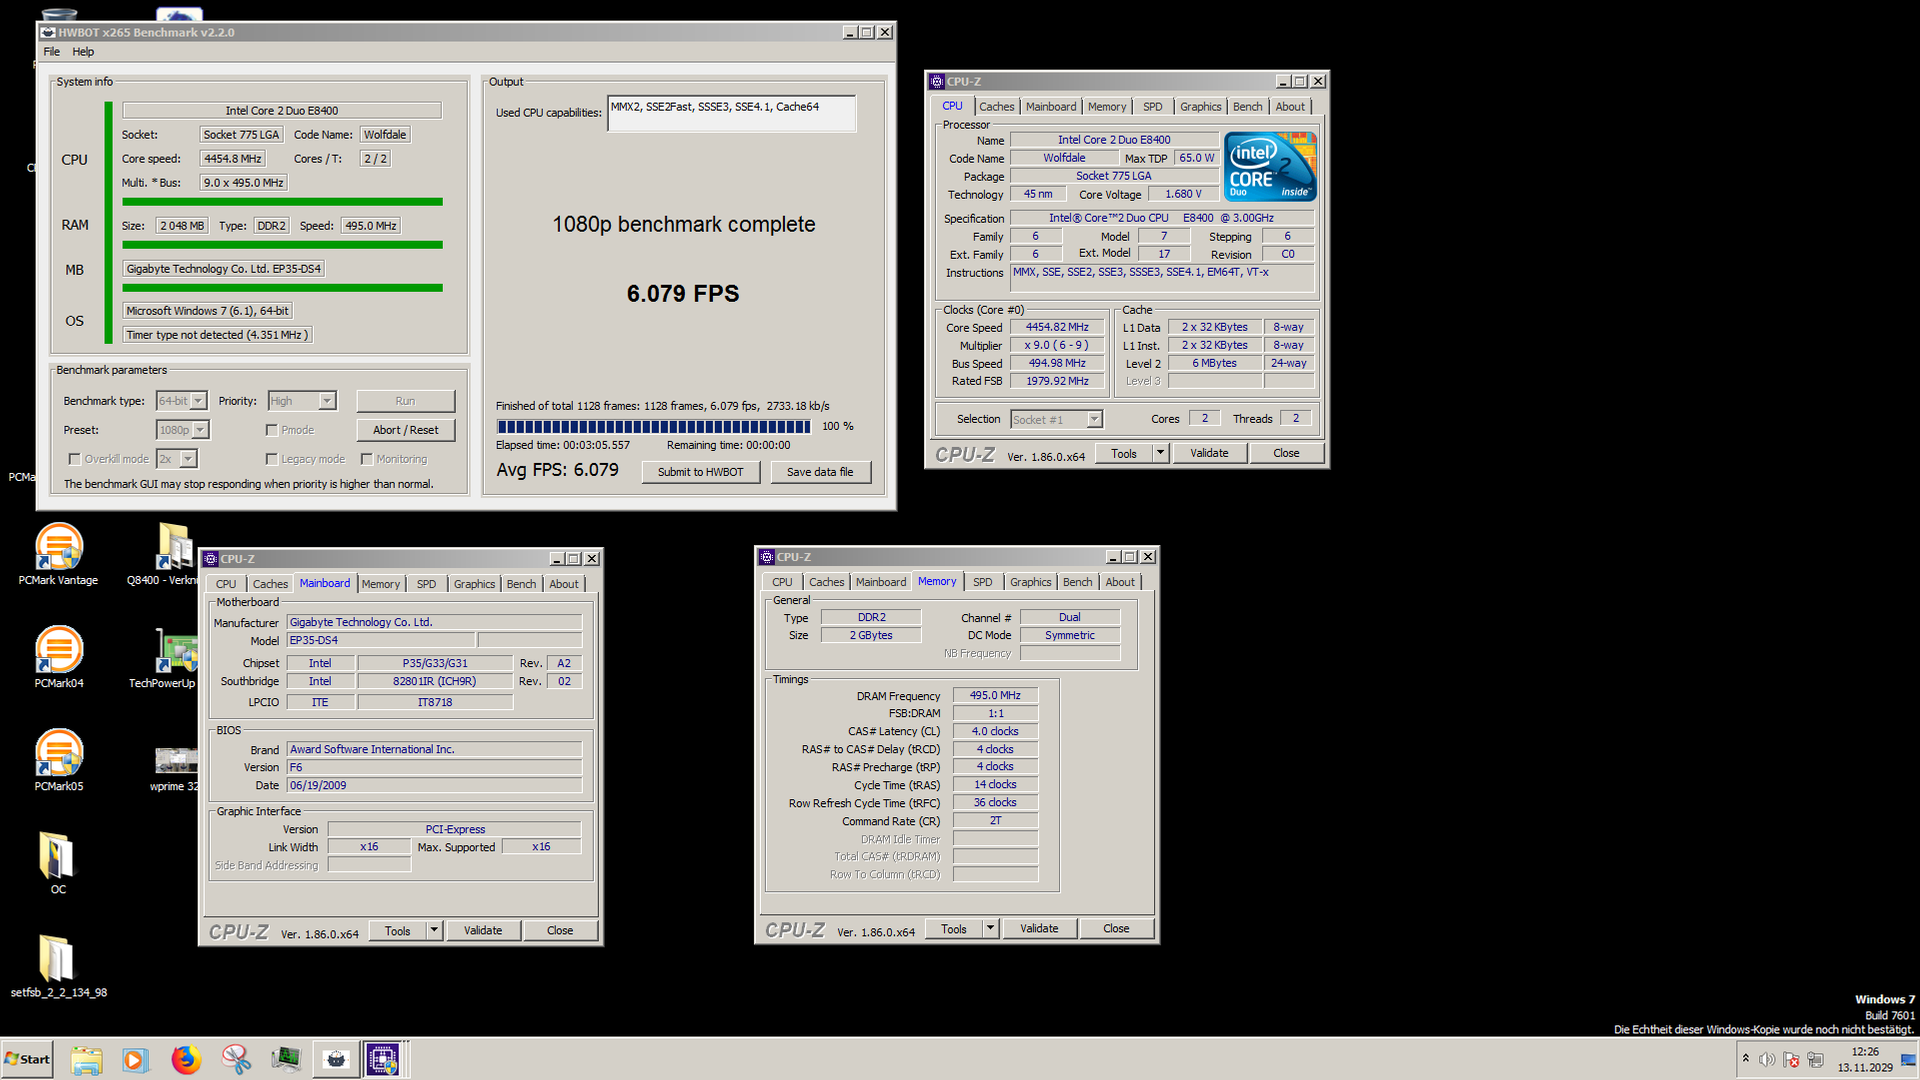
Task: Expand Tools arrow in CPU-Z CPU window
Action: tap(1160, 453)
